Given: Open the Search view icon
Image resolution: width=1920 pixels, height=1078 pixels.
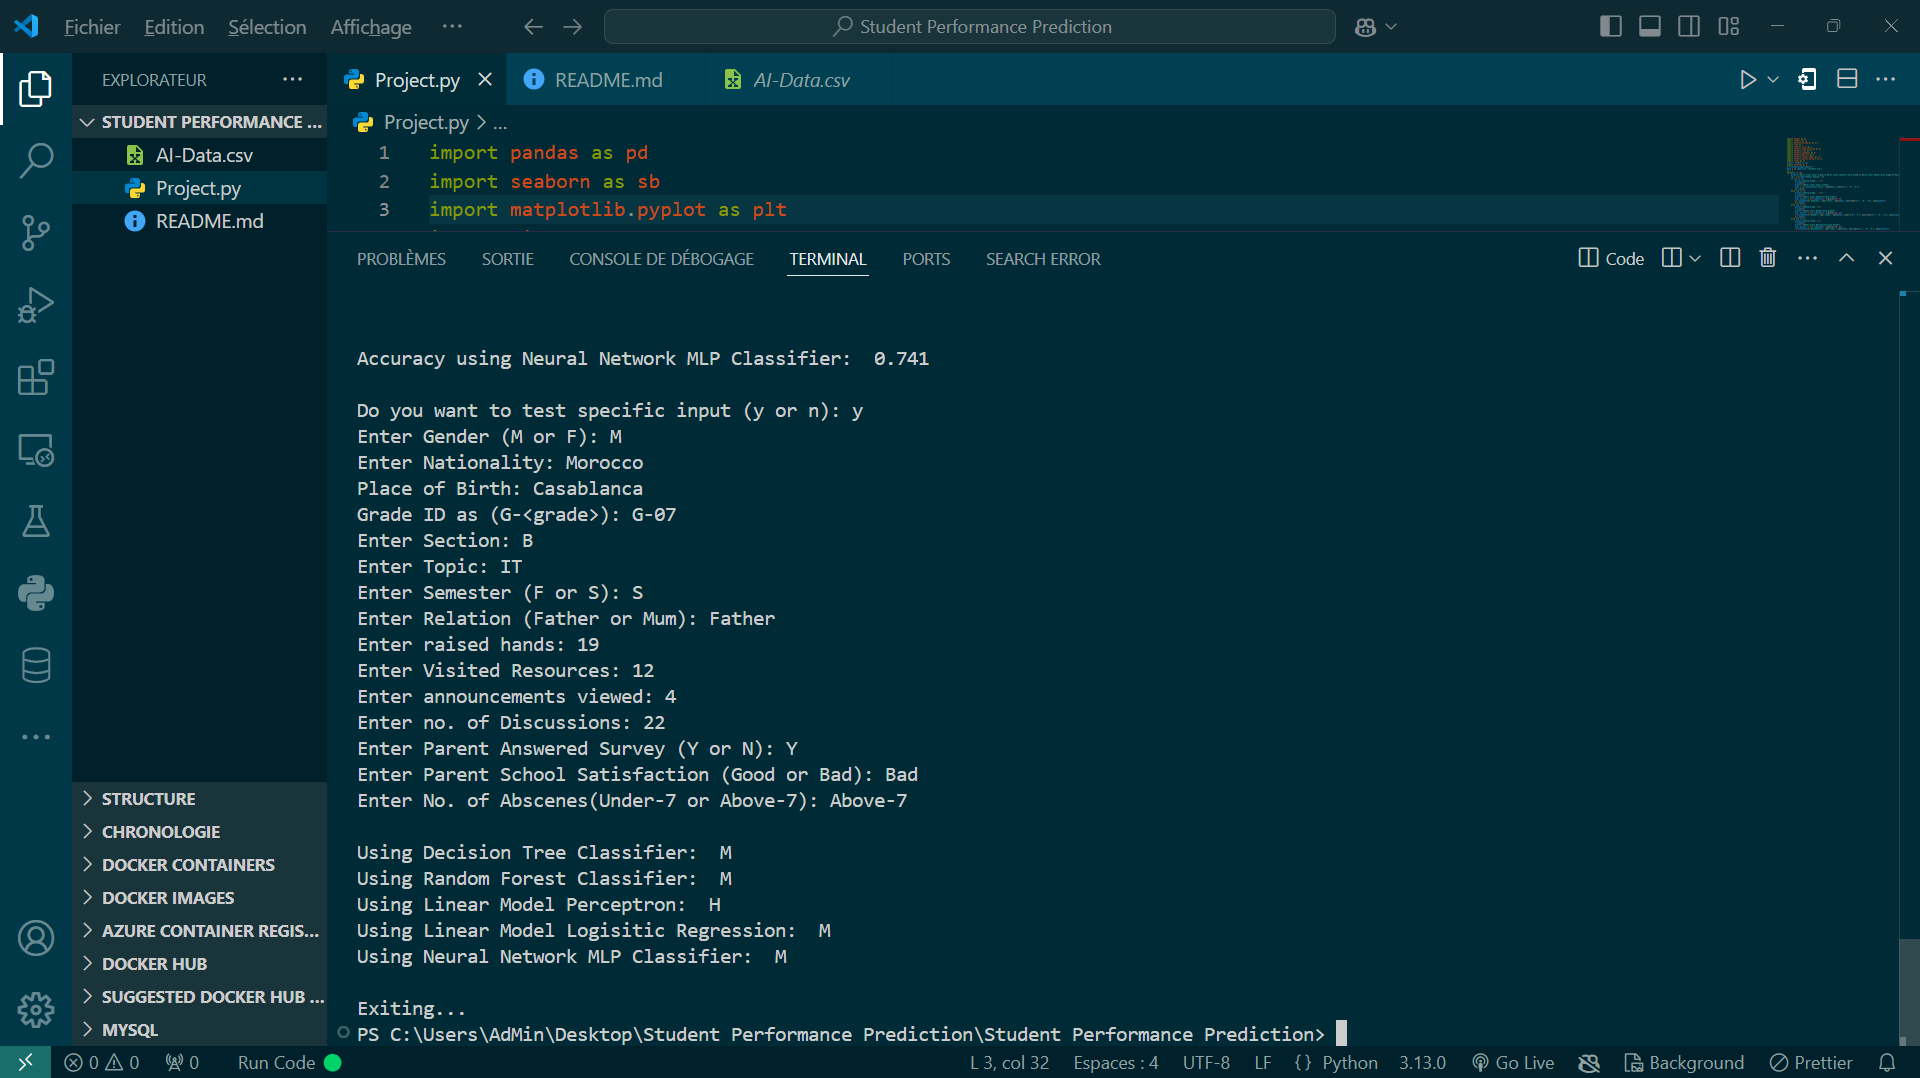Looking at the screenshot, I should 36,160.
